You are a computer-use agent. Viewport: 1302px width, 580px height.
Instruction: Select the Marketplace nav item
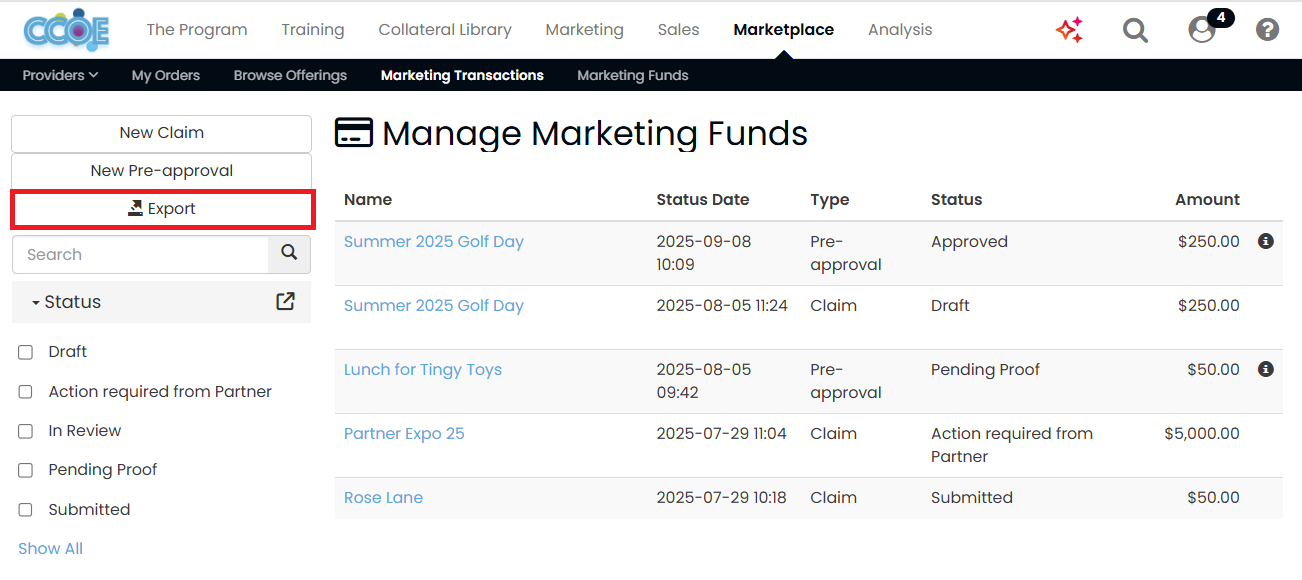(x=784, y=30)
